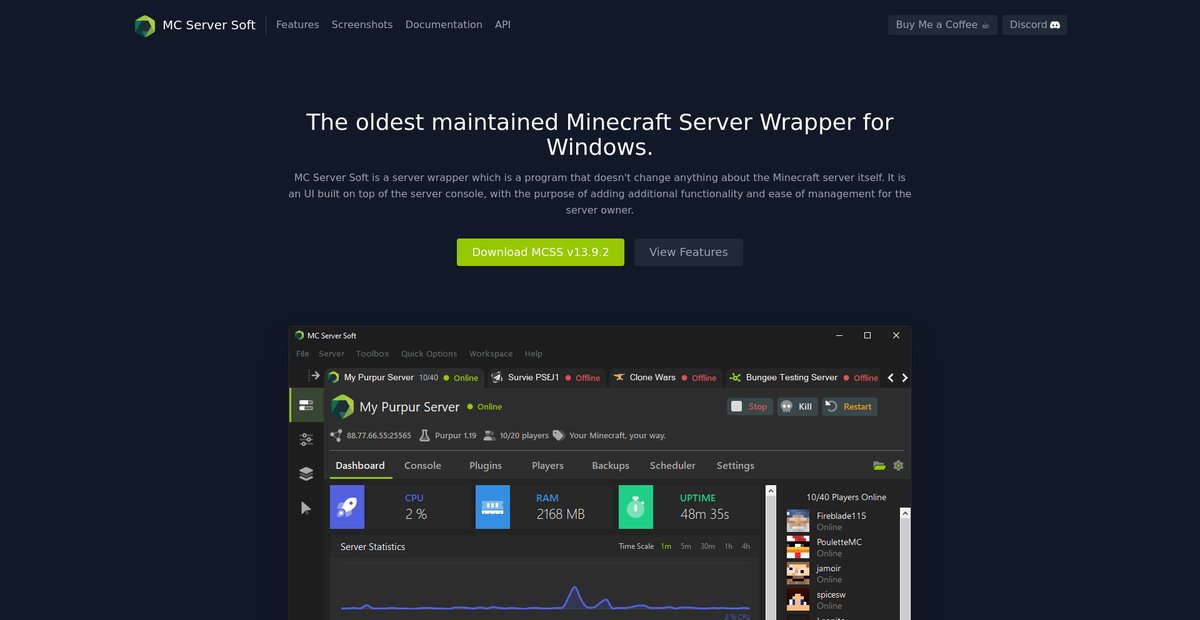Open the Workspace menu
1200x620 pixels.
(x=491, y=354)
